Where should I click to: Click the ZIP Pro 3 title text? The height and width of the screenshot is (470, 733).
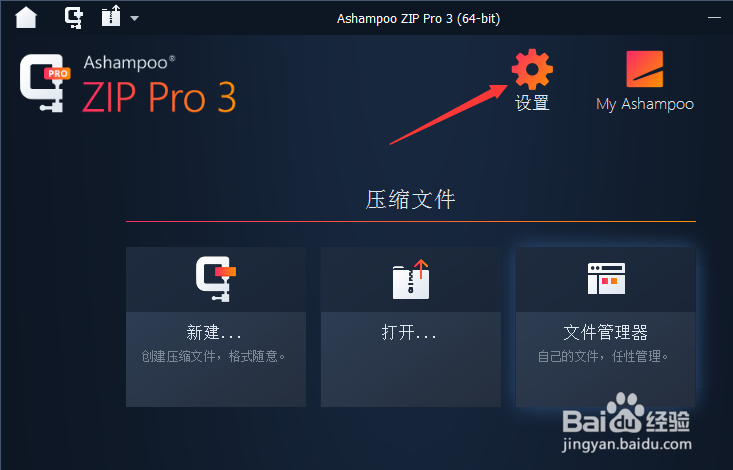(x=159, y=97)
